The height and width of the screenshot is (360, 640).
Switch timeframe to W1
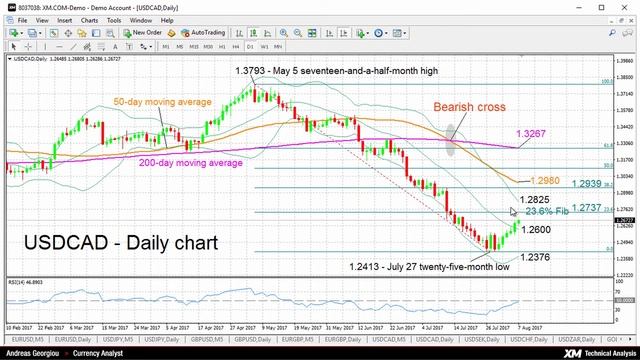pos(264,47)
